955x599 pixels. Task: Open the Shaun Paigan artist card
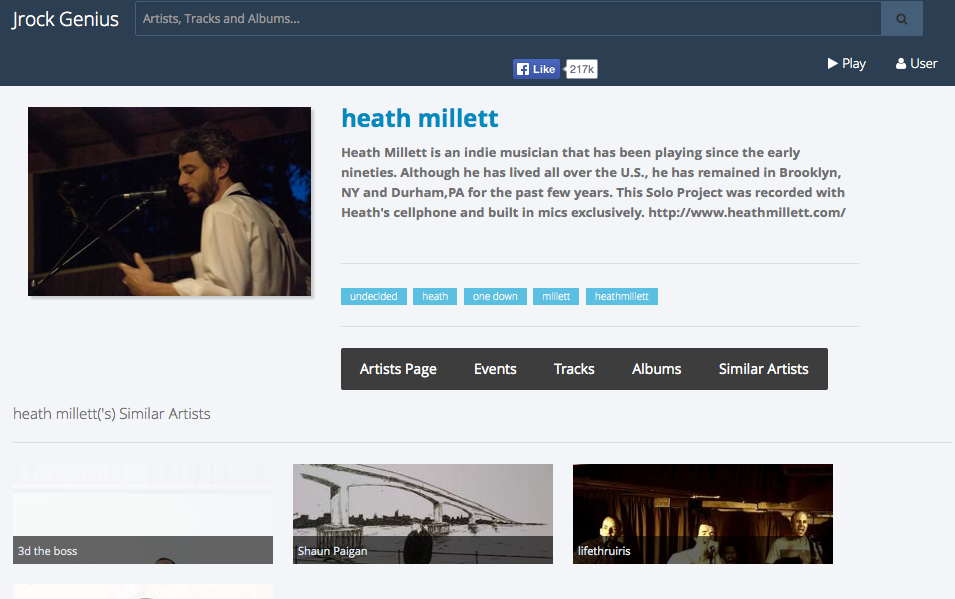tap(423, 514)
